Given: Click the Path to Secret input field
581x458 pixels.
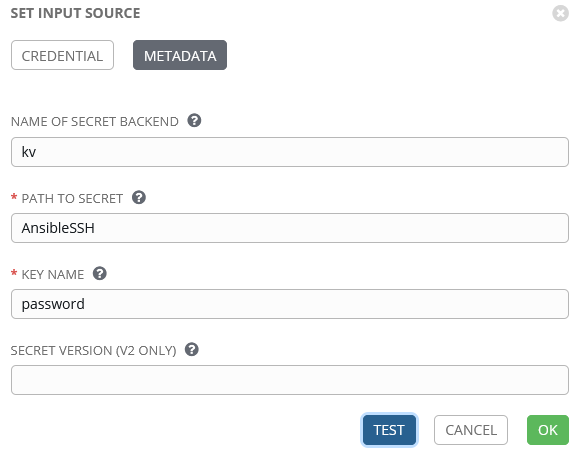Looking at the screenshot, I should [x=290, y=228].
